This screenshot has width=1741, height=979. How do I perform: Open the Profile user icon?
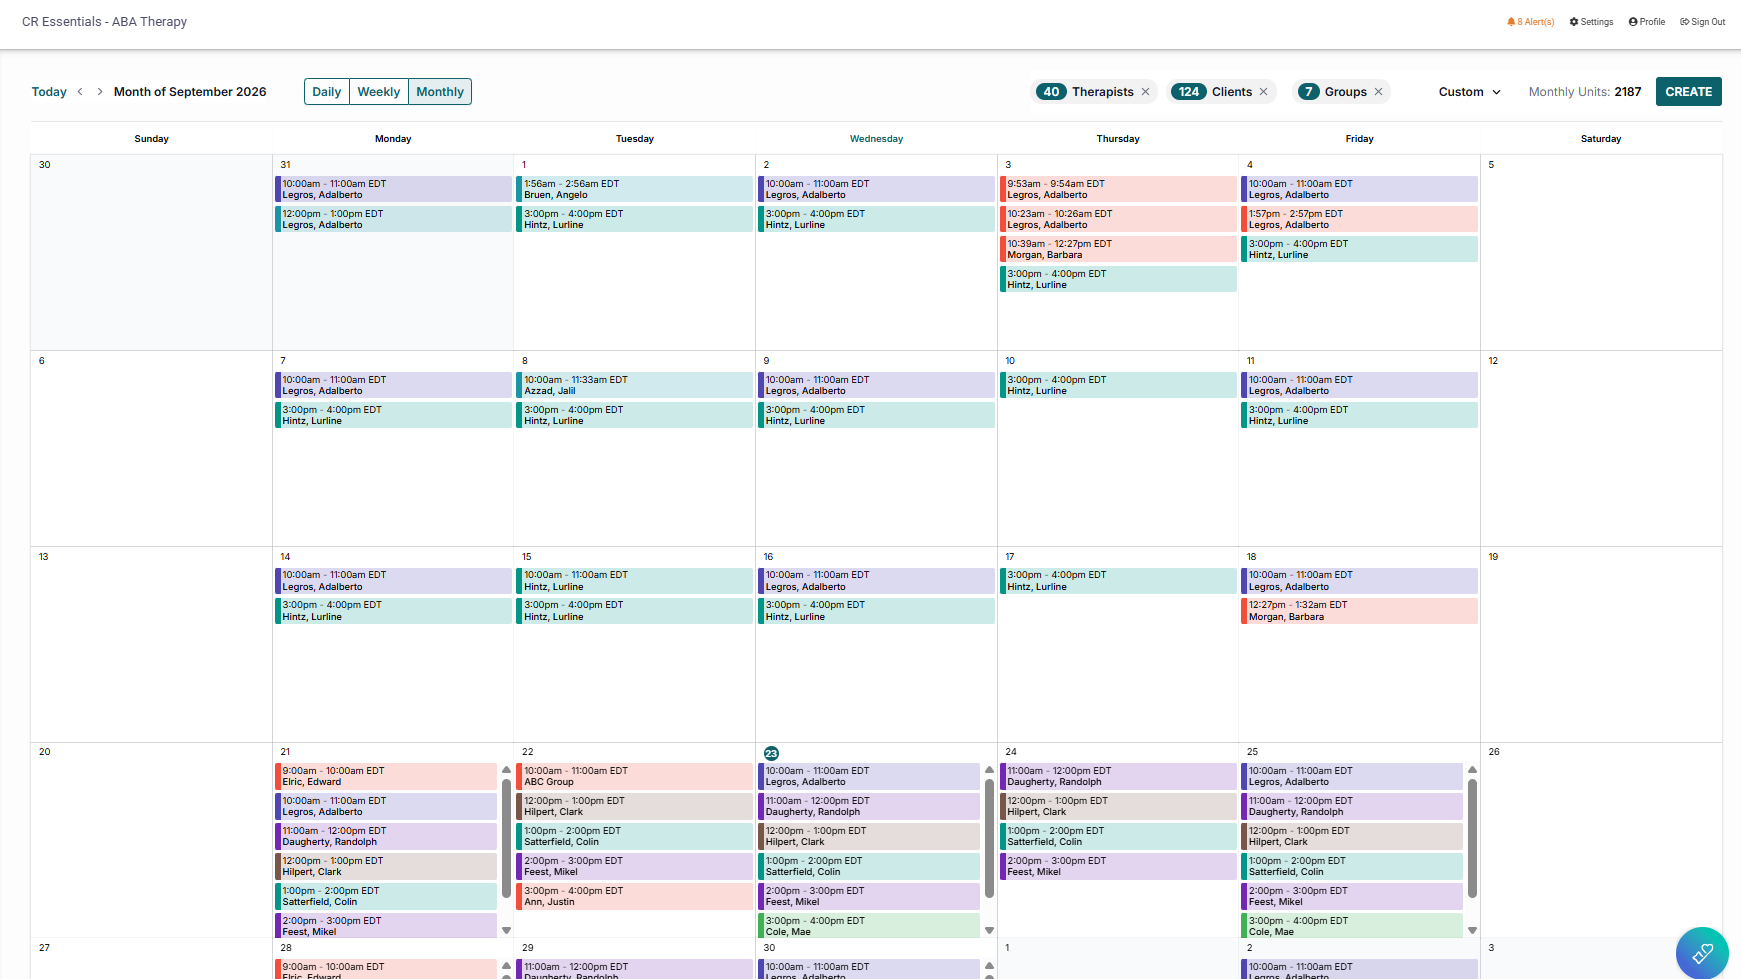[1633, 22]
